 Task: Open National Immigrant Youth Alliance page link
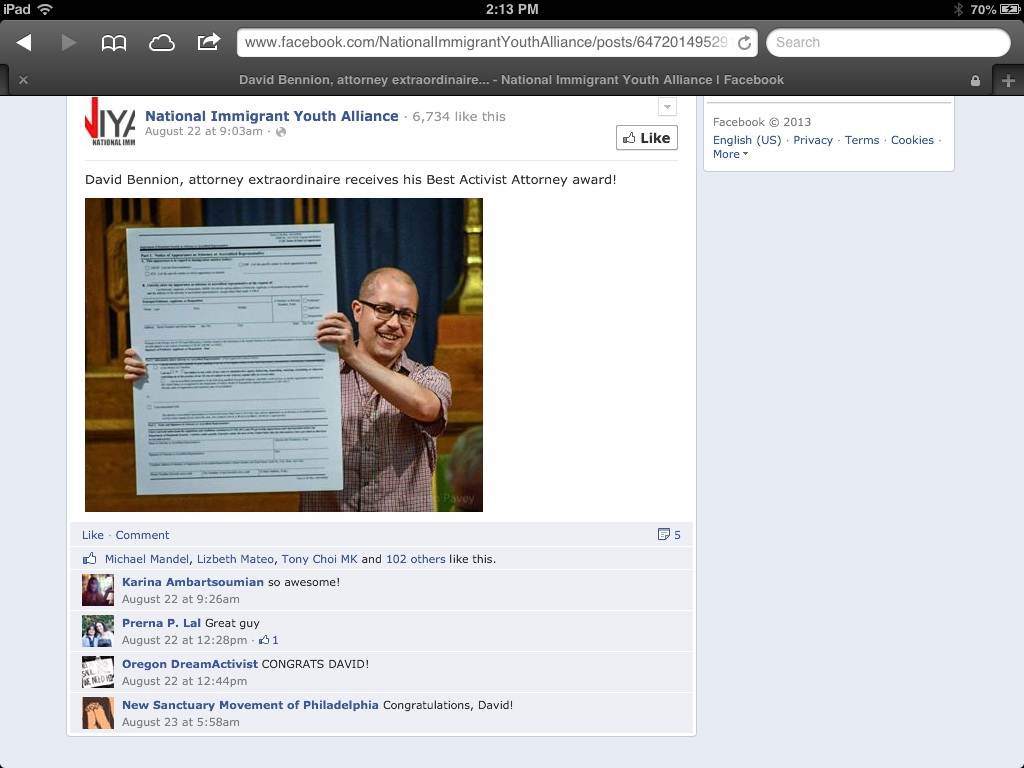coord(272,116)
